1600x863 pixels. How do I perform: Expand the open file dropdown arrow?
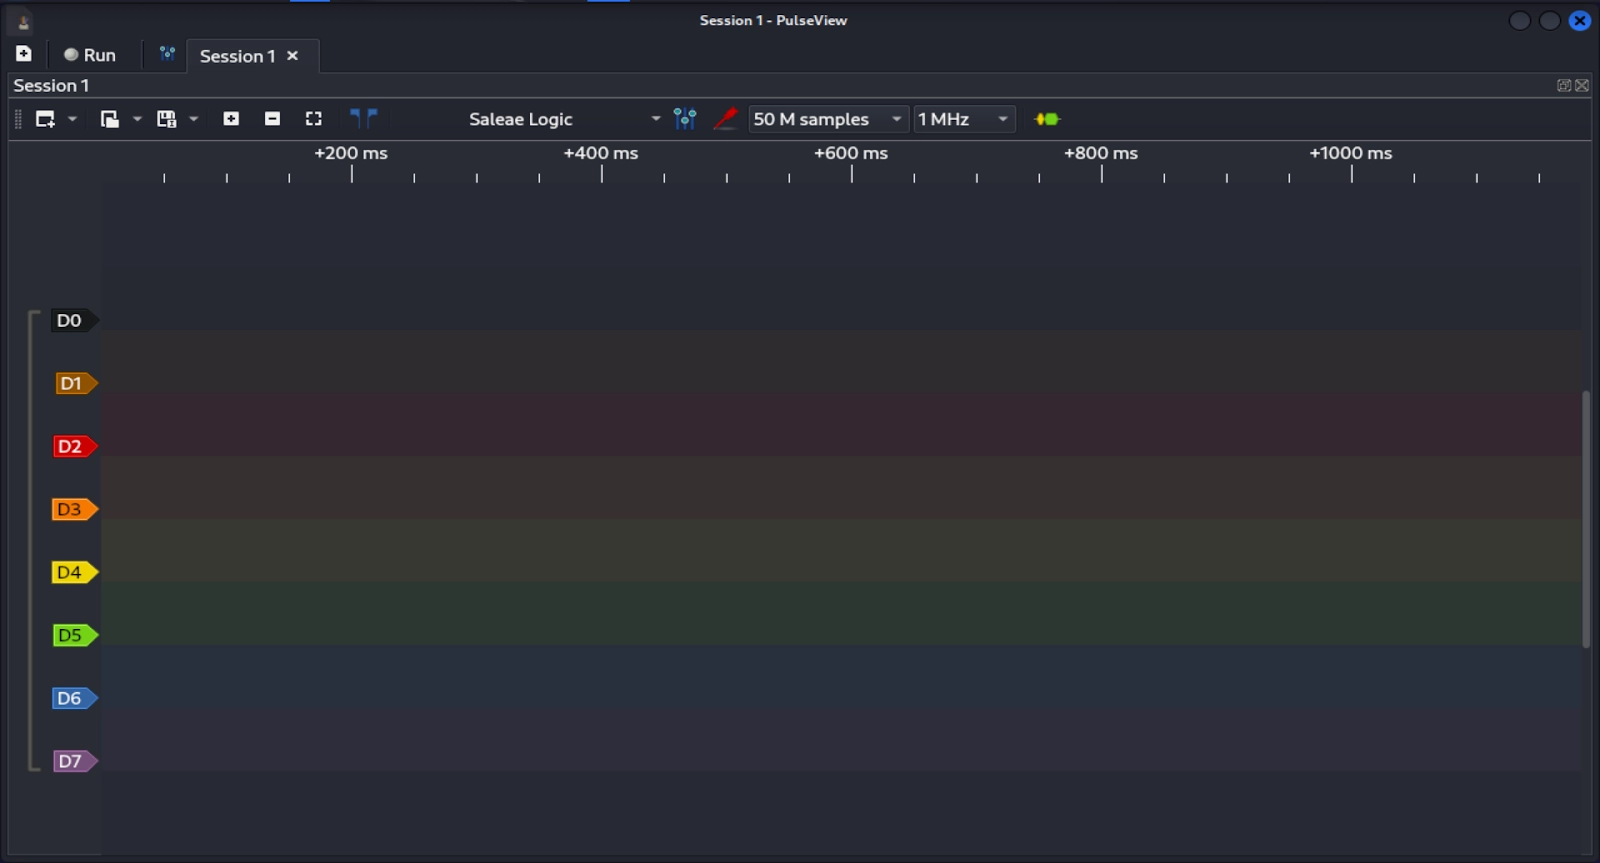coord(137,119)
